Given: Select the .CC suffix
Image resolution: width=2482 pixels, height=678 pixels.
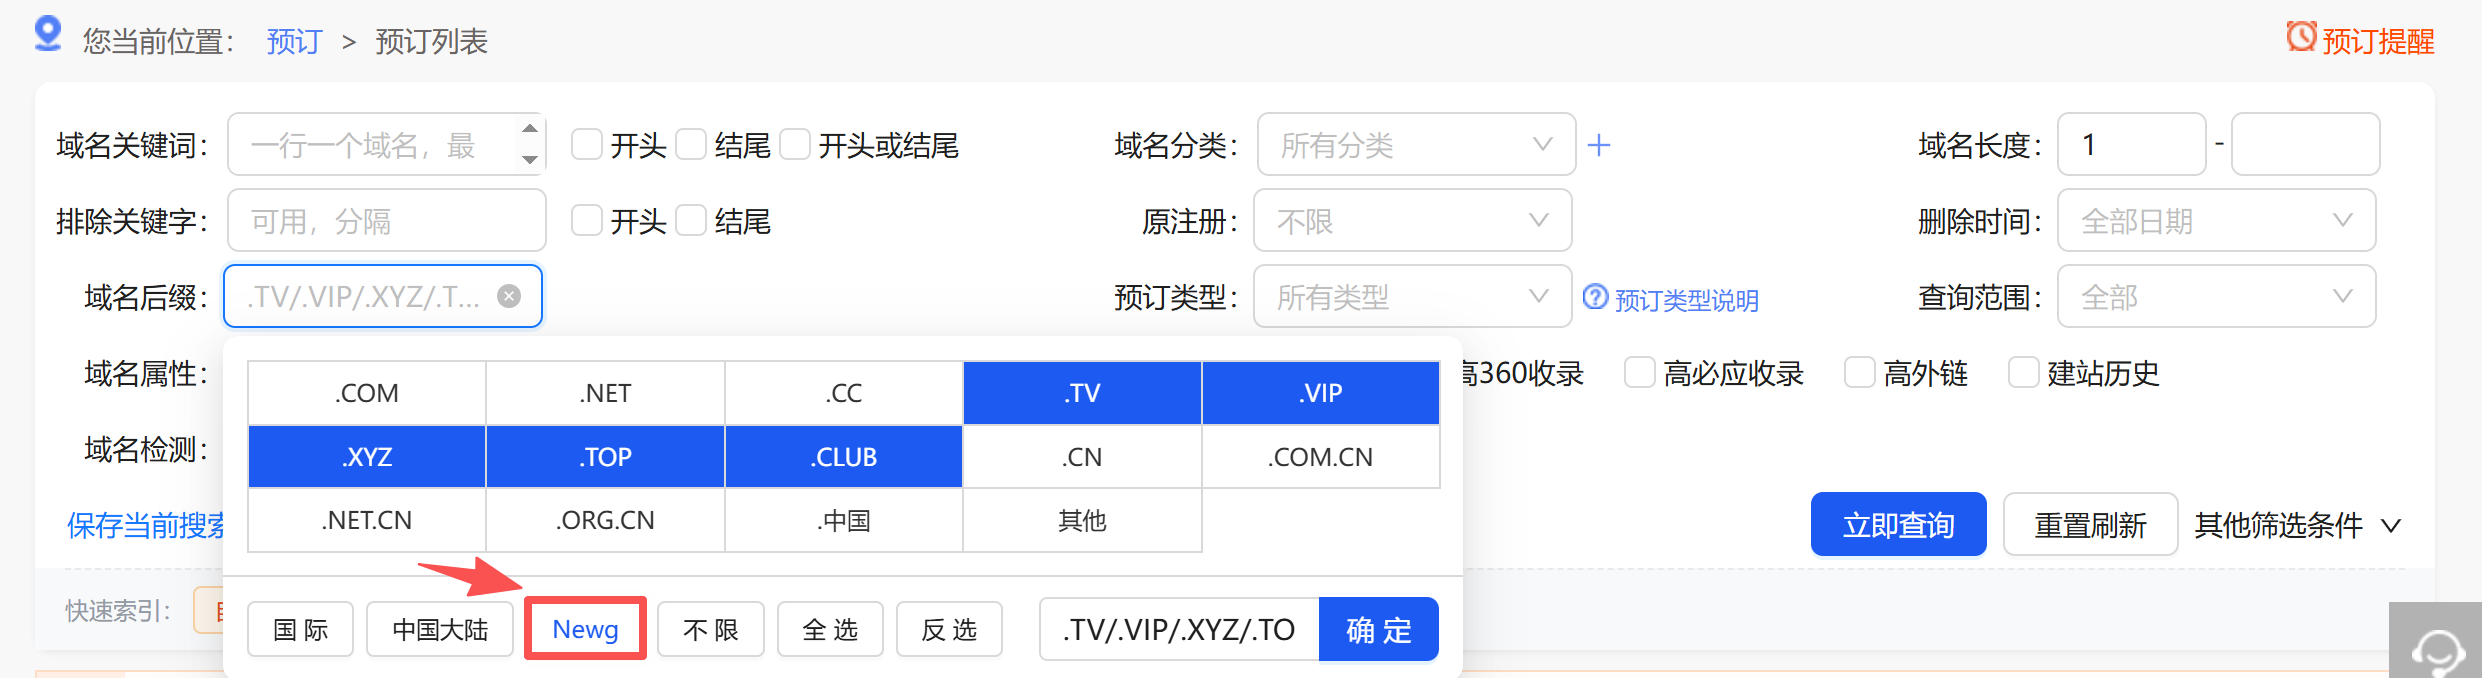Looking at the screenshot, I should pos(844,393).
